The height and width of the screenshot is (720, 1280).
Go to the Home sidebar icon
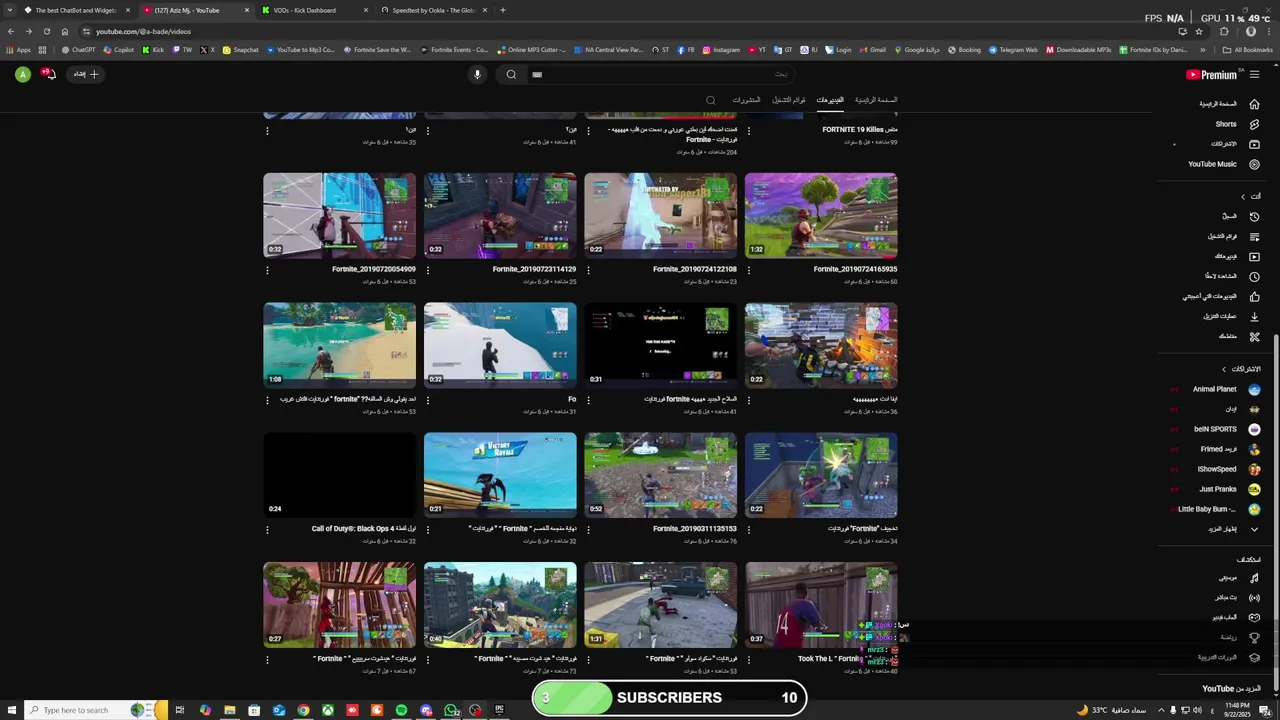pyautogui.click(x=1254, y=104)
